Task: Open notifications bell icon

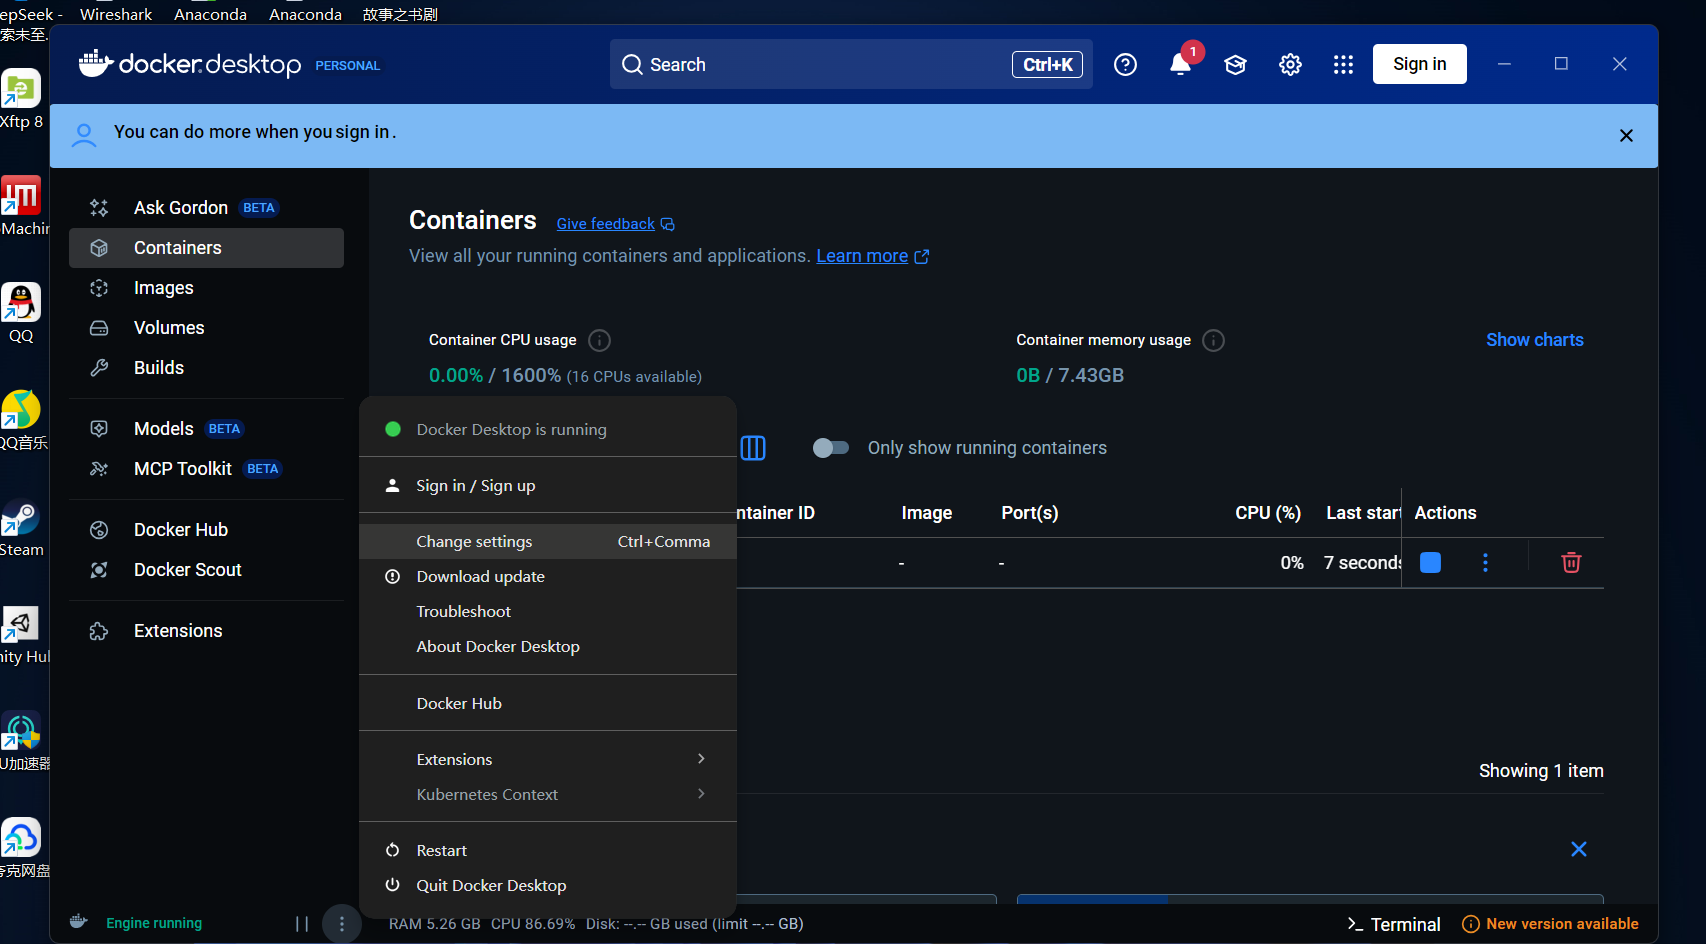Action: point(1180,65)
